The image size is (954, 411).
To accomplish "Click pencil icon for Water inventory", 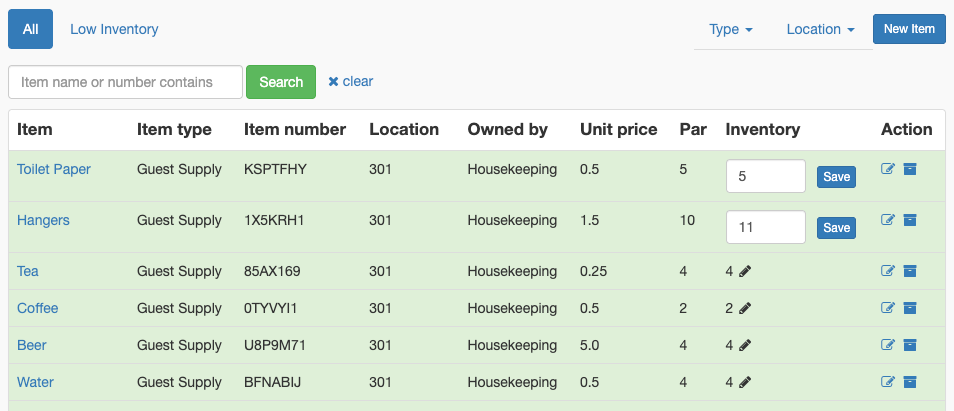I will (745, 383).
